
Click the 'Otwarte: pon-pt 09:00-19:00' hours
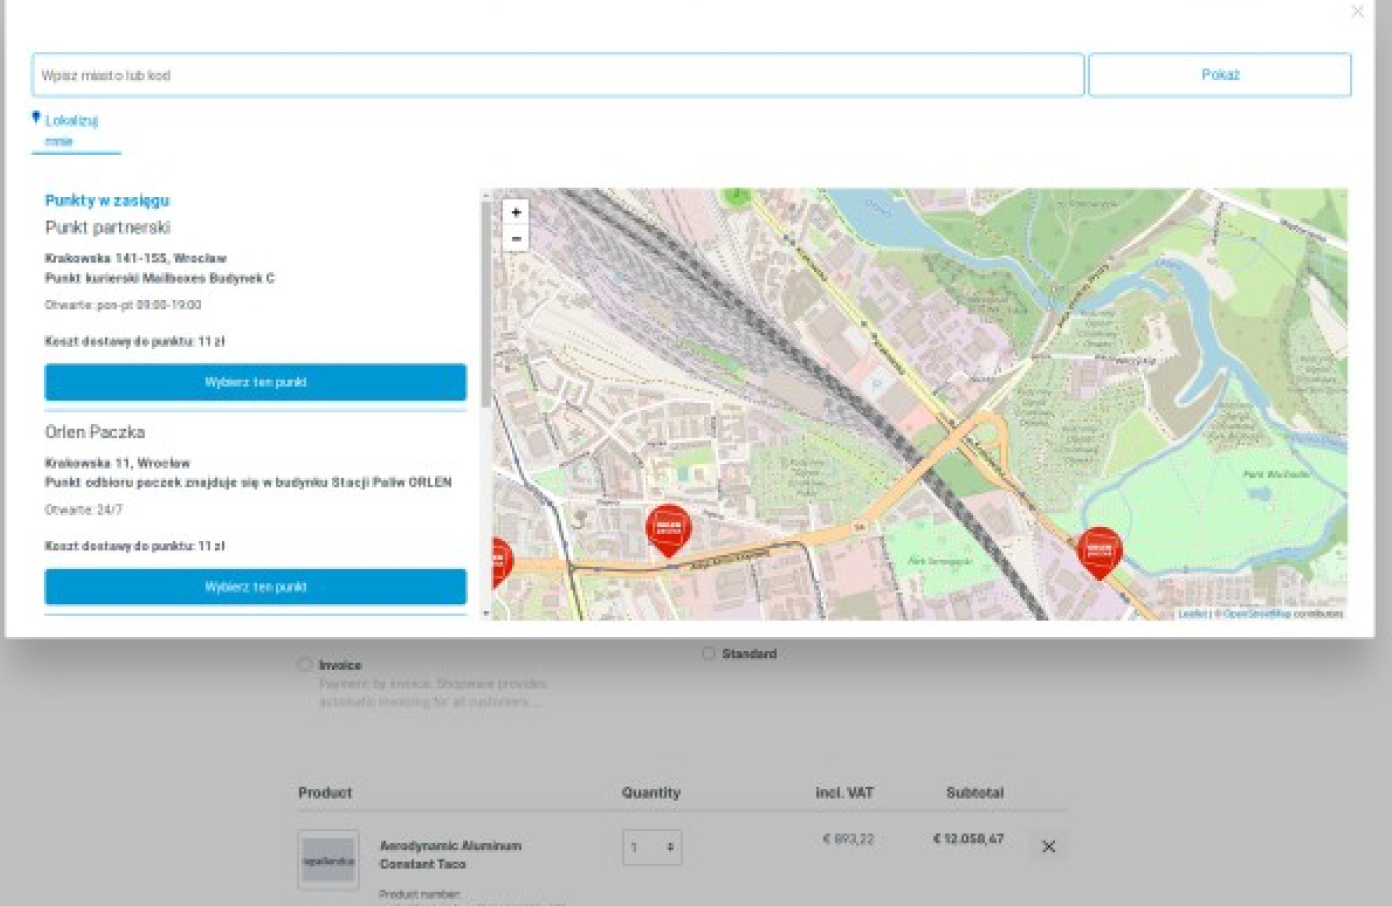pos(123,305)
